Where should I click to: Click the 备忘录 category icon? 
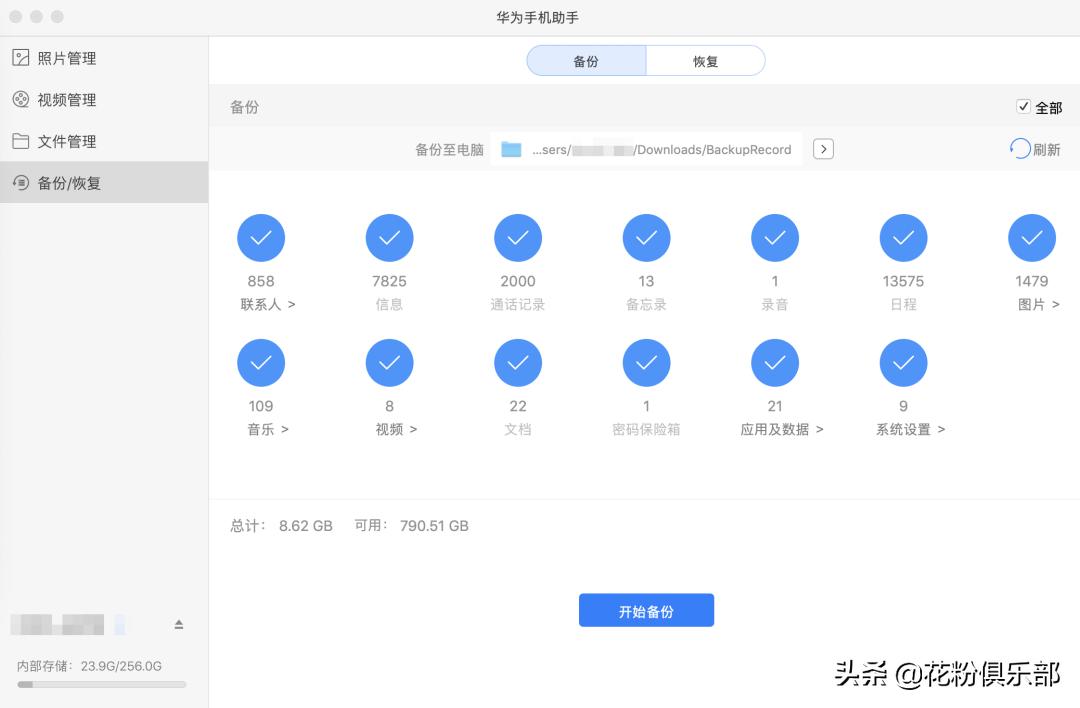click(646, 237)
